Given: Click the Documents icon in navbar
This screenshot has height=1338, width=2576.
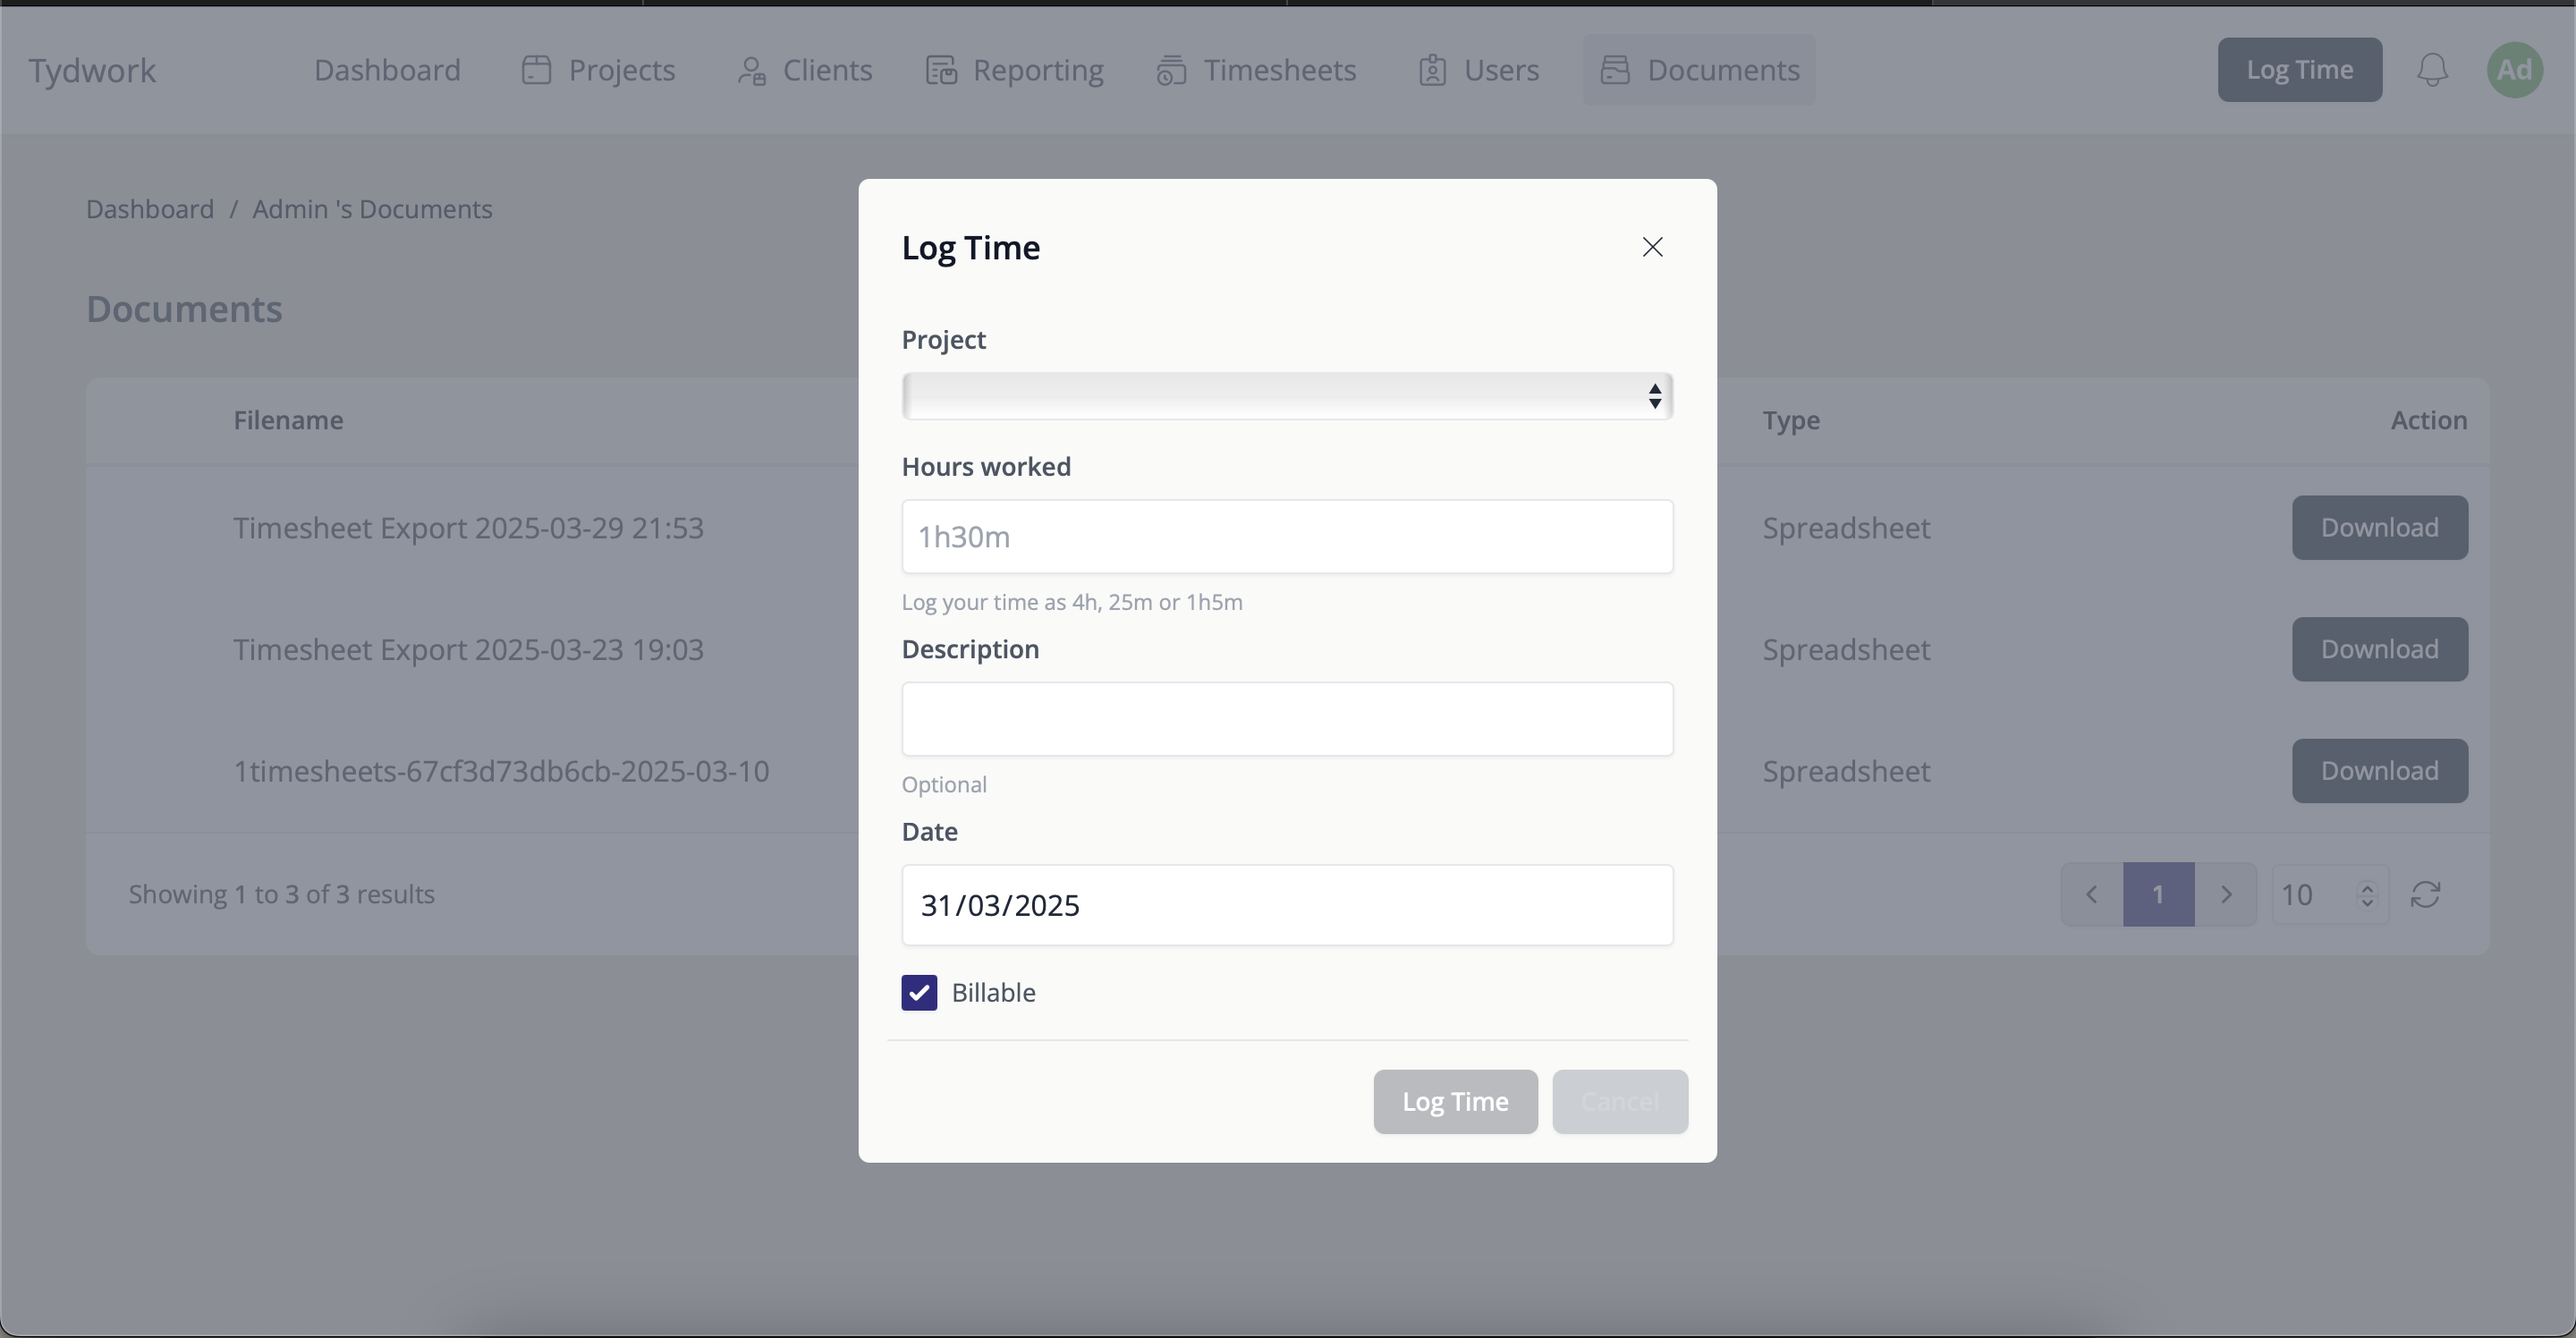Looking at the screenshot, I should coord(1615,70).
